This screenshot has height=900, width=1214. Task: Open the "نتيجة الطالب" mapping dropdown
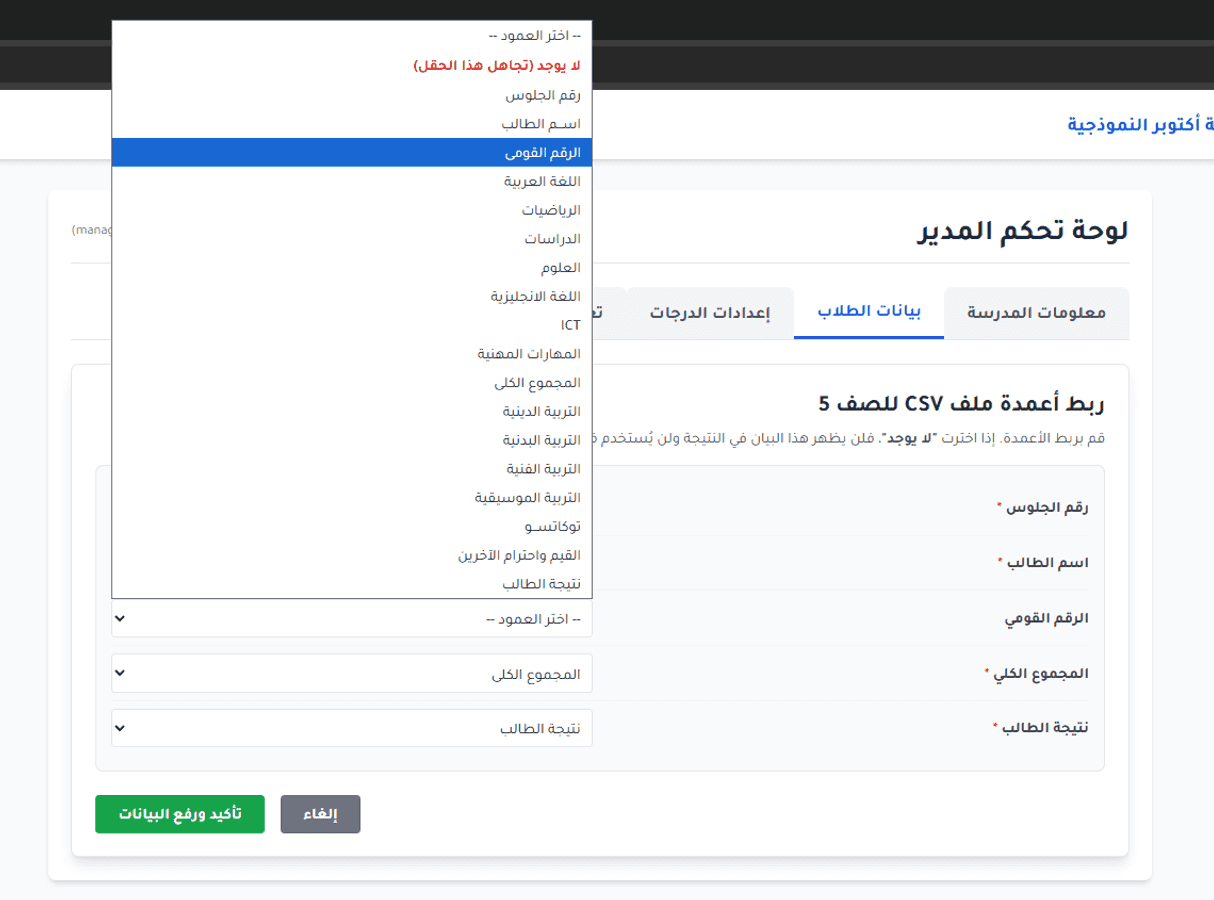click(352, 728)
